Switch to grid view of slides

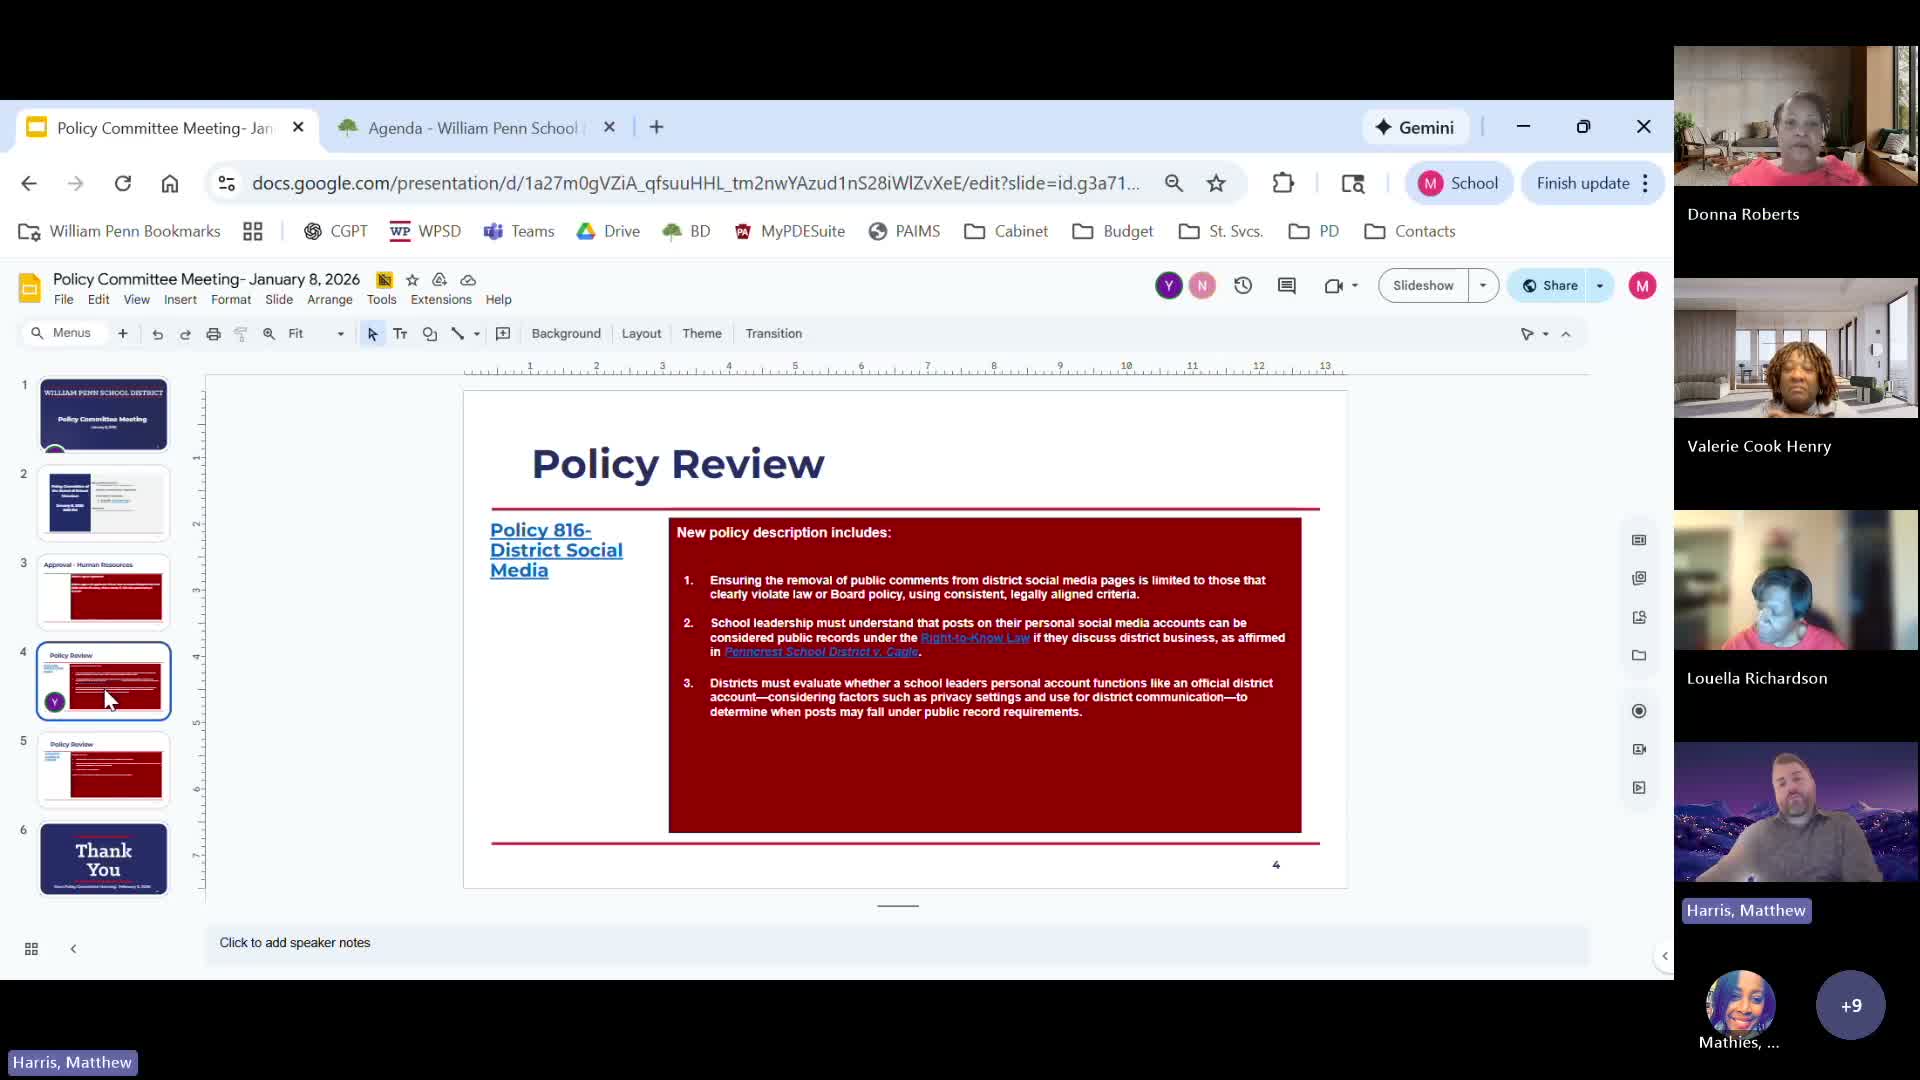tap(31, 949)
